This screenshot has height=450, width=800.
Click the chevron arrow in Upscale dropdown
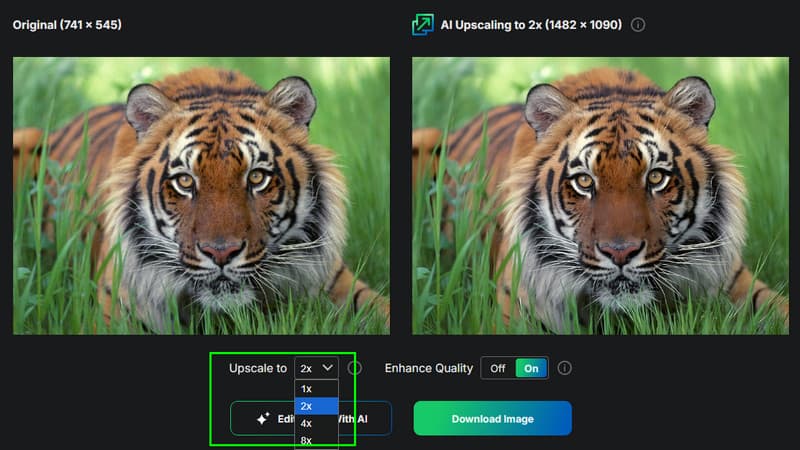[x=327, y=368]
